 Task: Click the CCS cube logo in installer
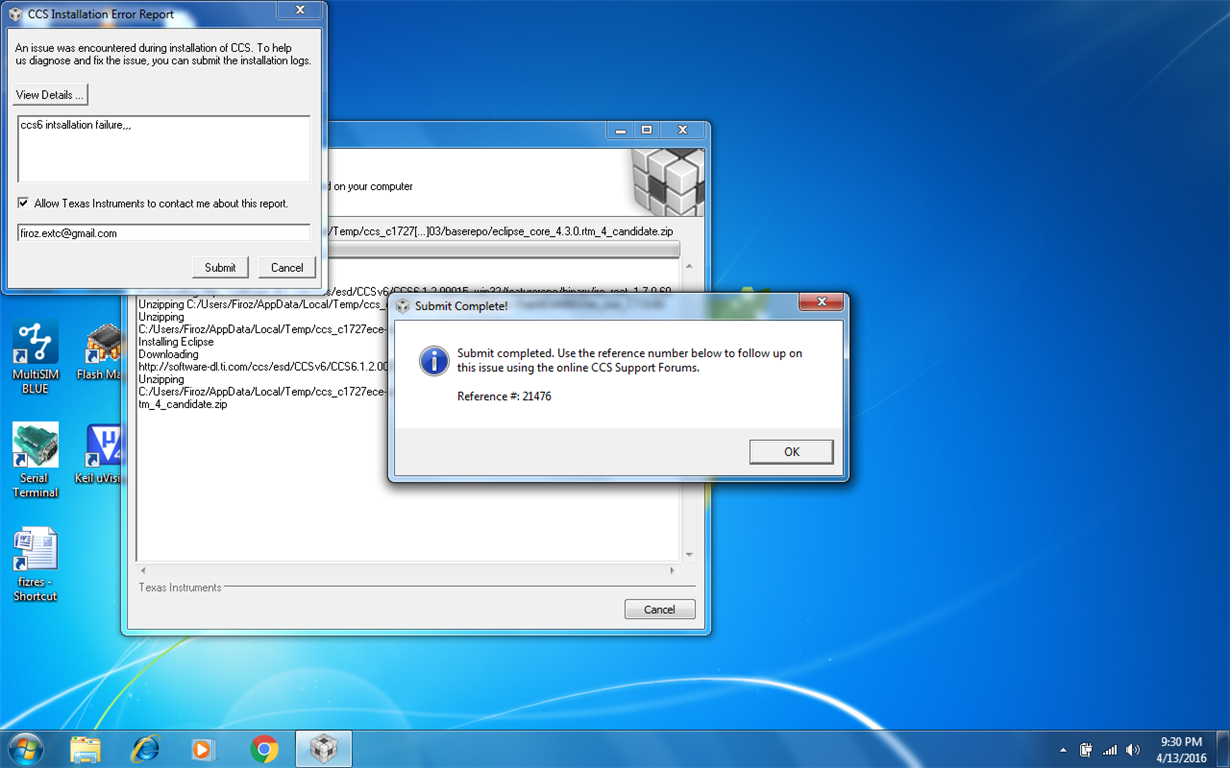pos(668,181)
